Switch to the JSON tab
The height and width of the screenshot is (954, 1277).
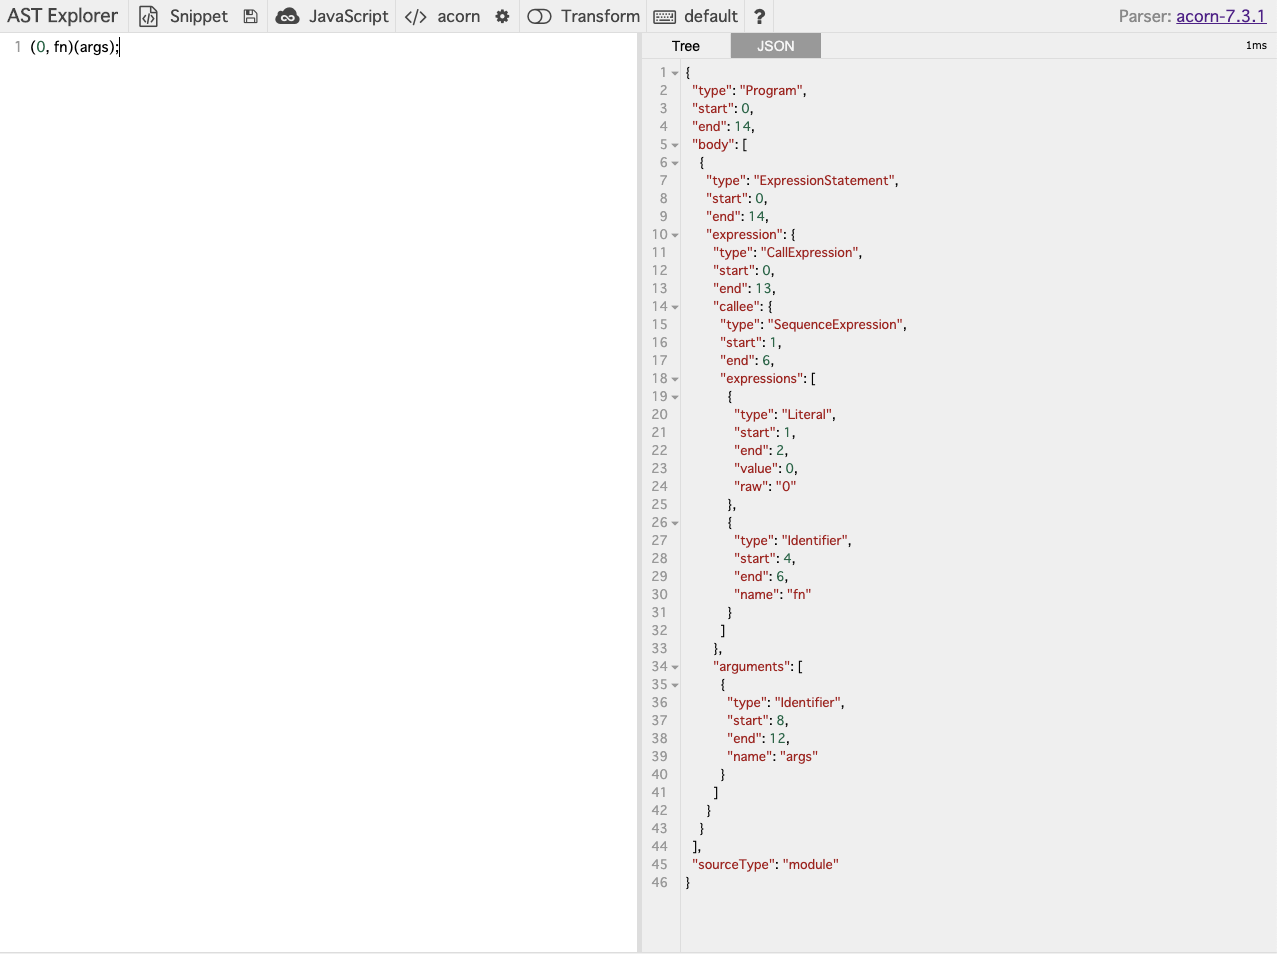pyautogui.click(x=776, y=46)
